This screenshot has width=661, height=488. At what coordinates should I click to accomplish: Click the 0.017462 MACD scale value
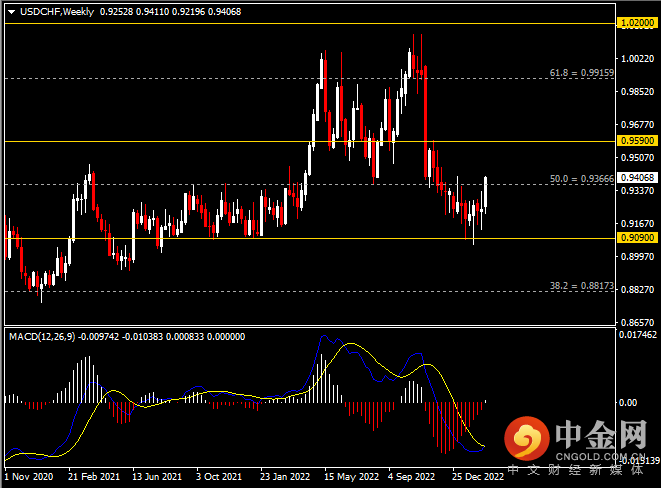pyautogui.click(x=636, y=335)
